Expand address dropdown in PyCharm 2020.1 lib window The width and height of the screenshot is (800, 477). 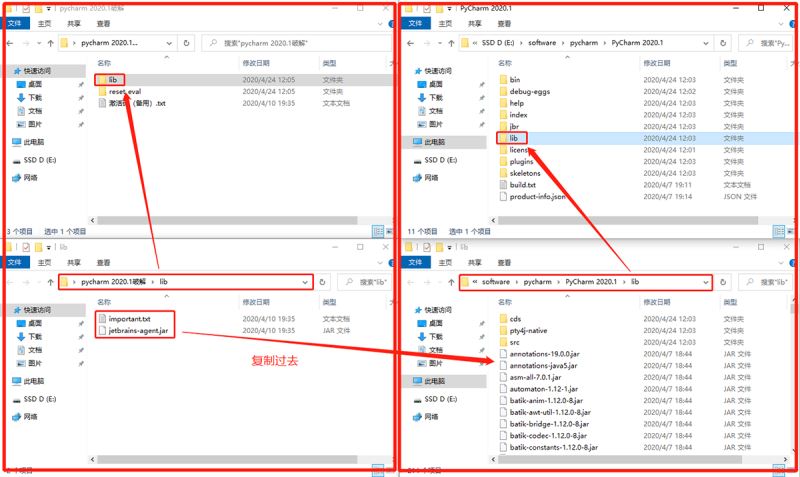pyautogui.click(x=706, y=282)
